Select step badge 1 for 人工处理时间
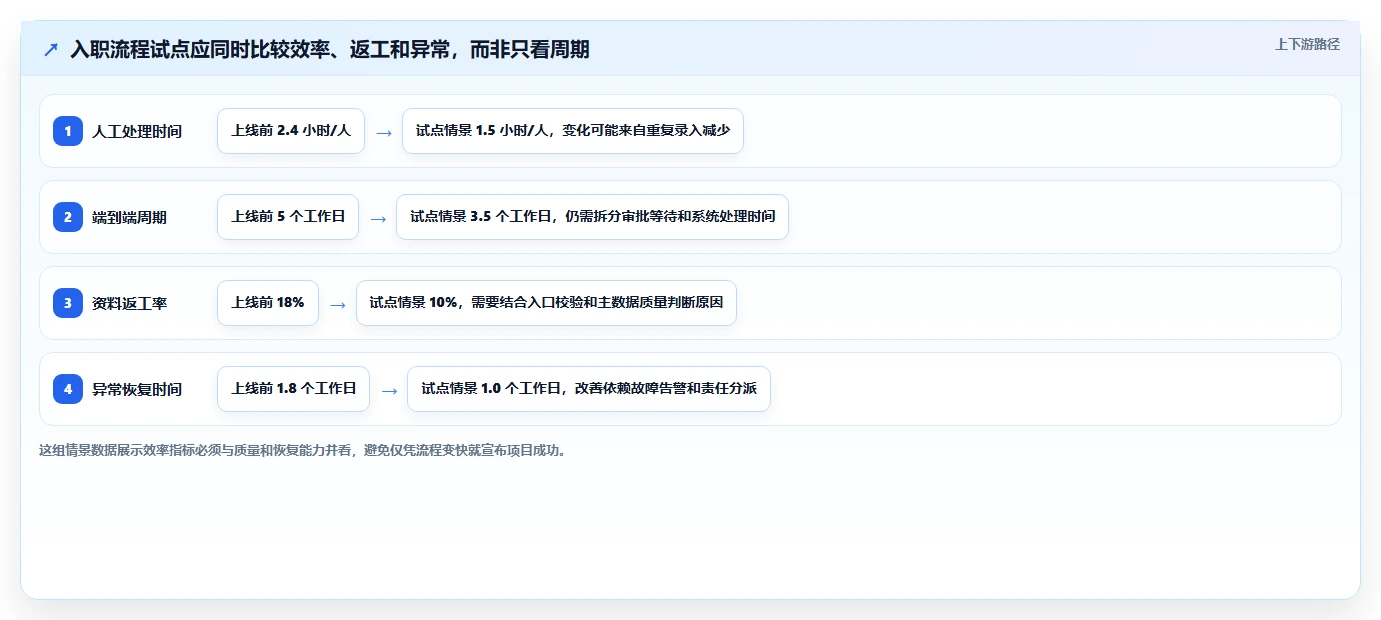The image size is (1381, 620). pyautogui.click(x=68, y=131)
